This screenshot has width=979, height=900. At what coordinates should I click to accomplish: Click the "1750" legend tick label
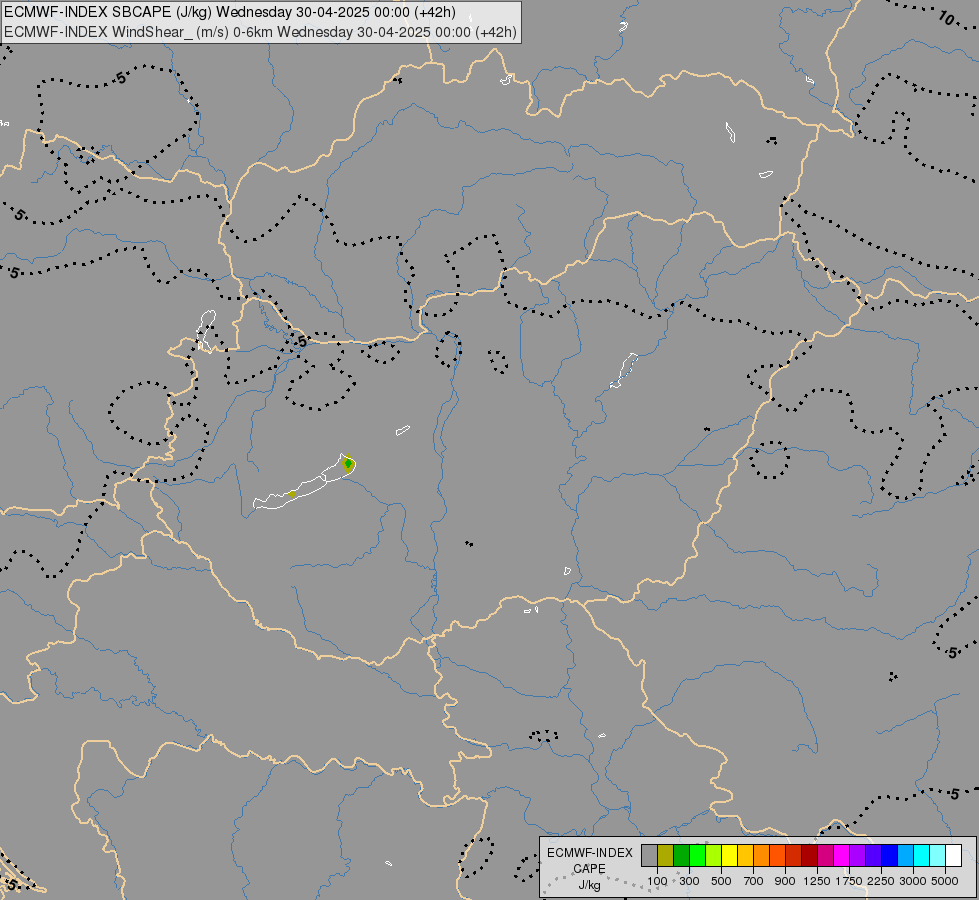point(849,881)
